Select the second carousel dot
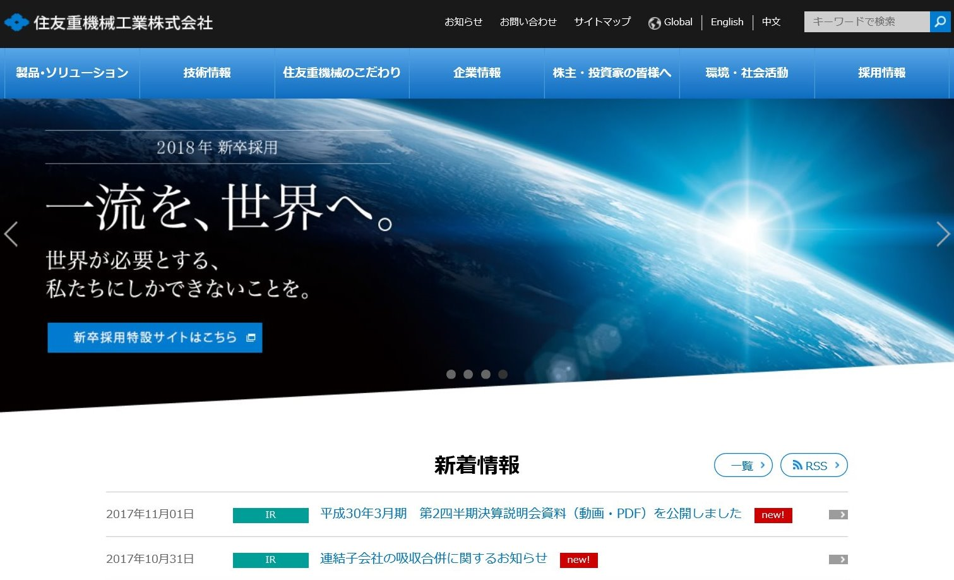The image size is (954, 580). click(x=468, y=374)
